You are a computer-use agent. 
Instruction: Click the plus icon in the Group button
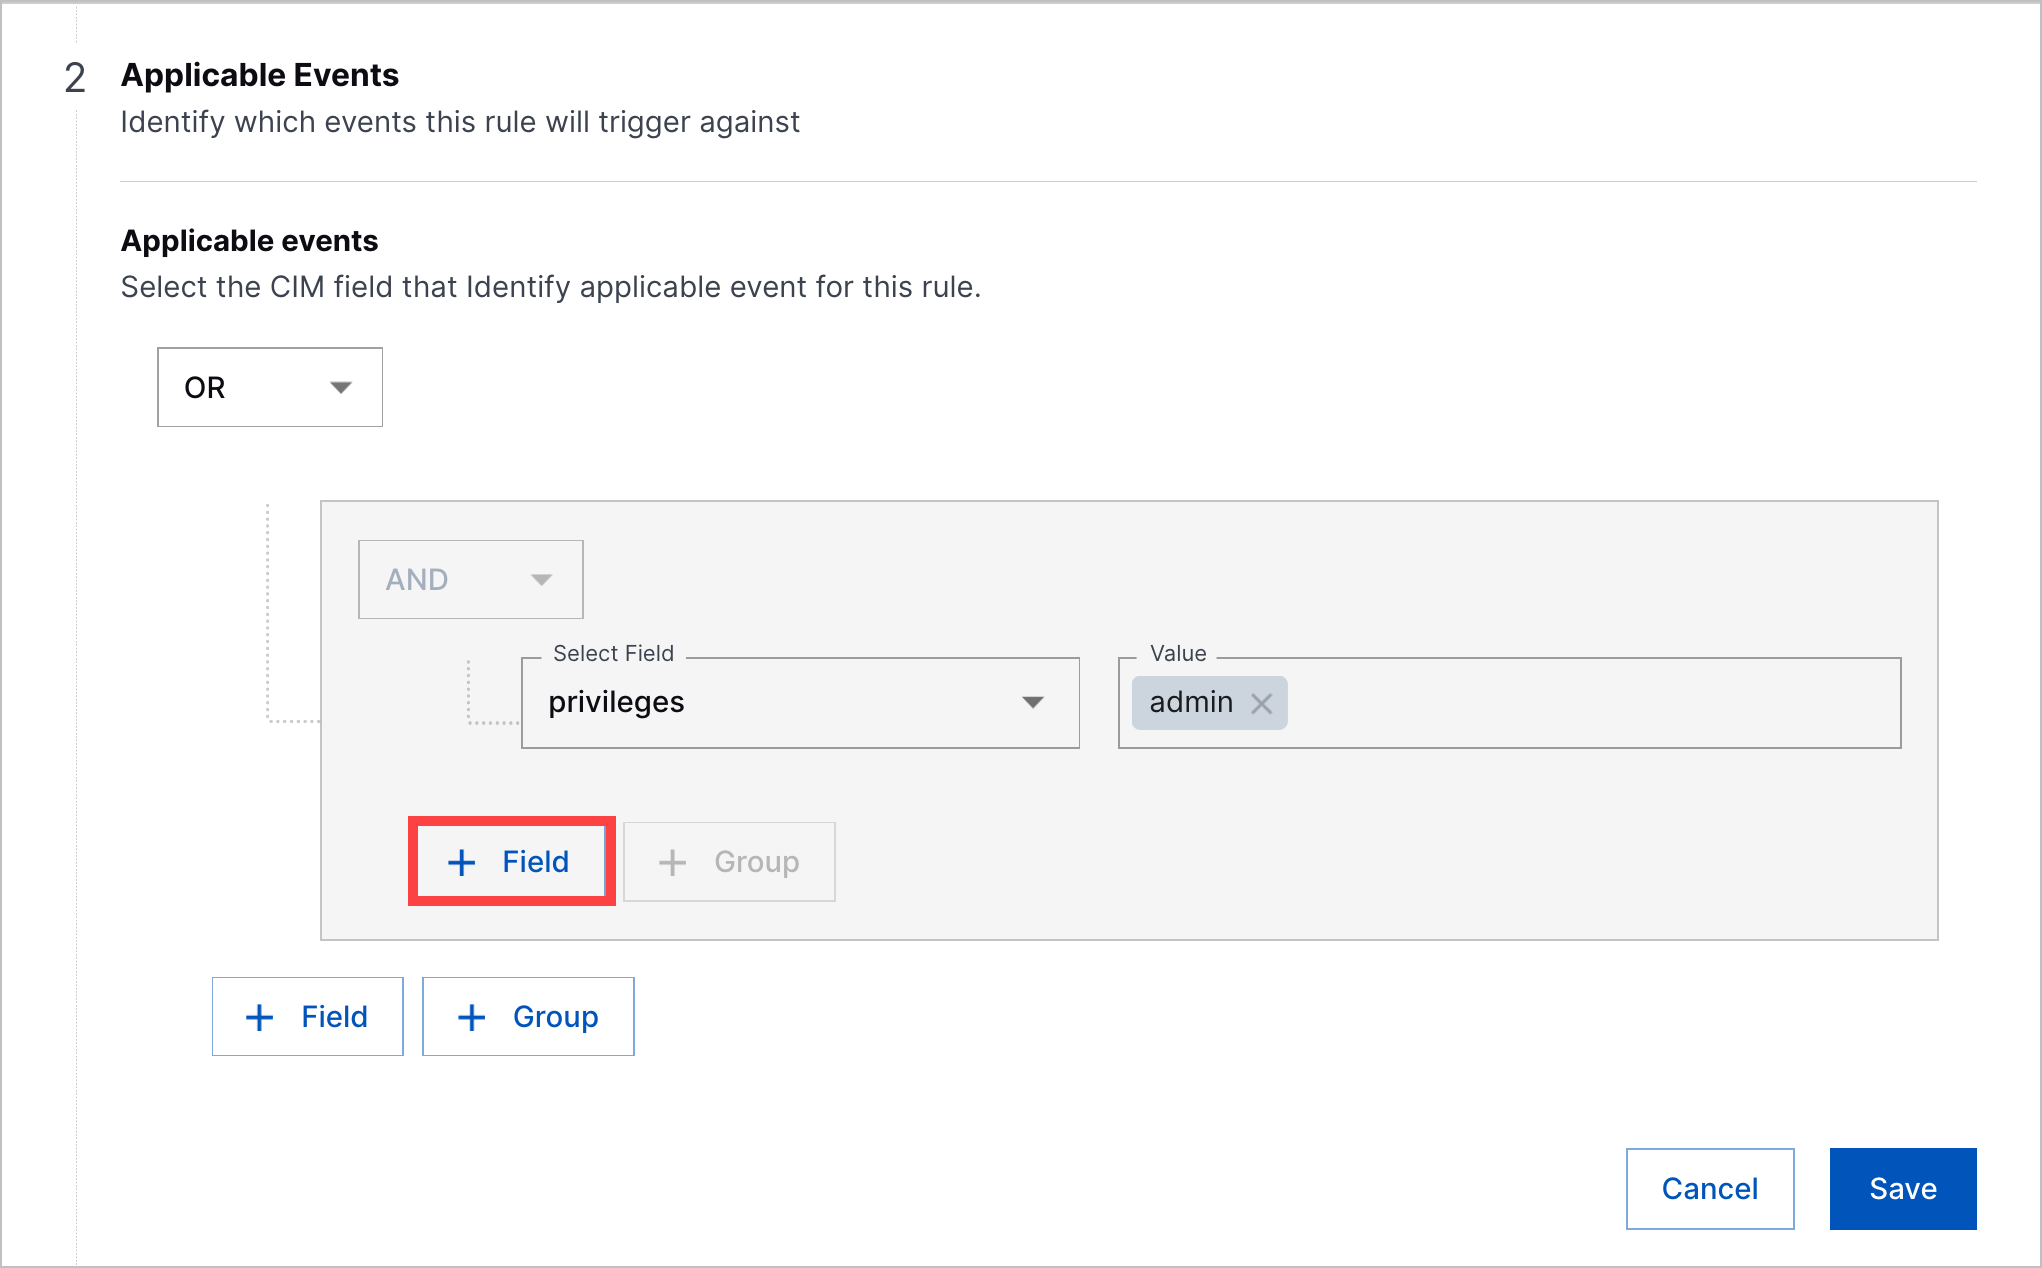[670, 861]
